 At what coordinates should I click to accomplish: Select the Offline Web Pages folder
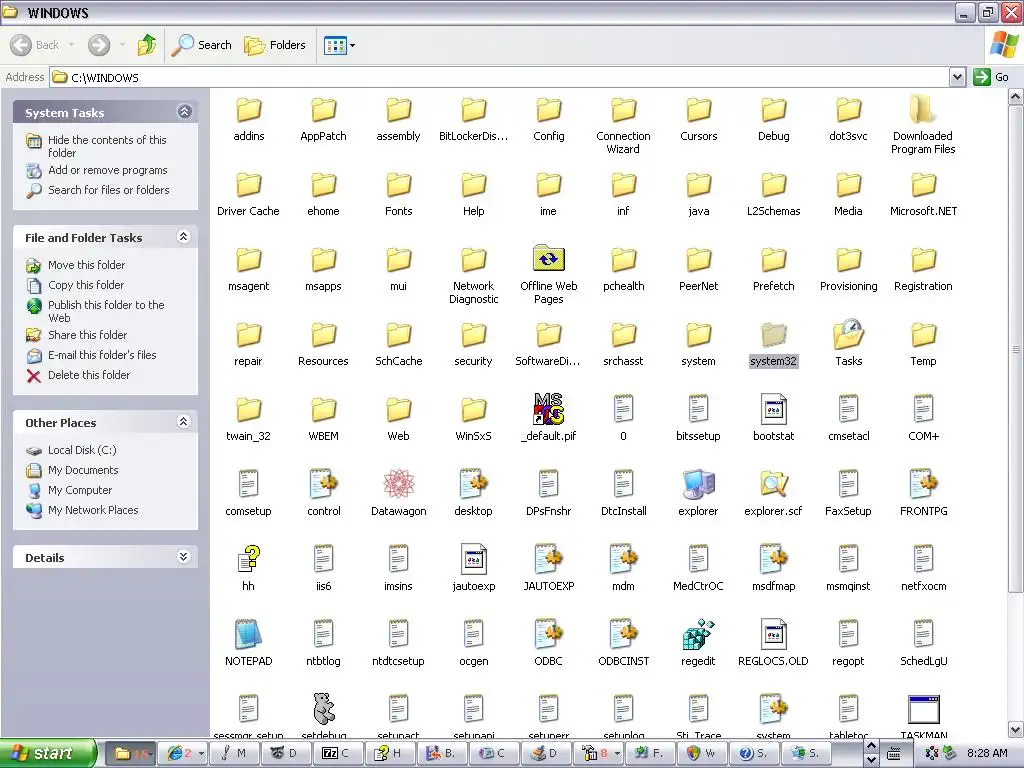549,259
